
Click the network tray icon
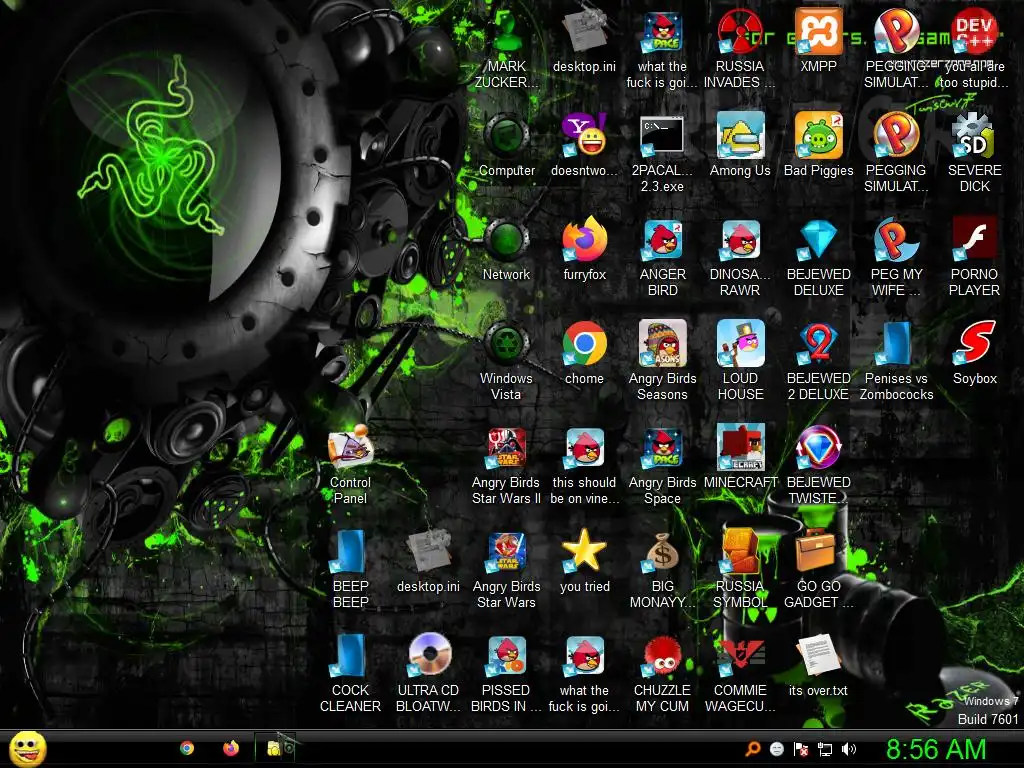point(825,749)
